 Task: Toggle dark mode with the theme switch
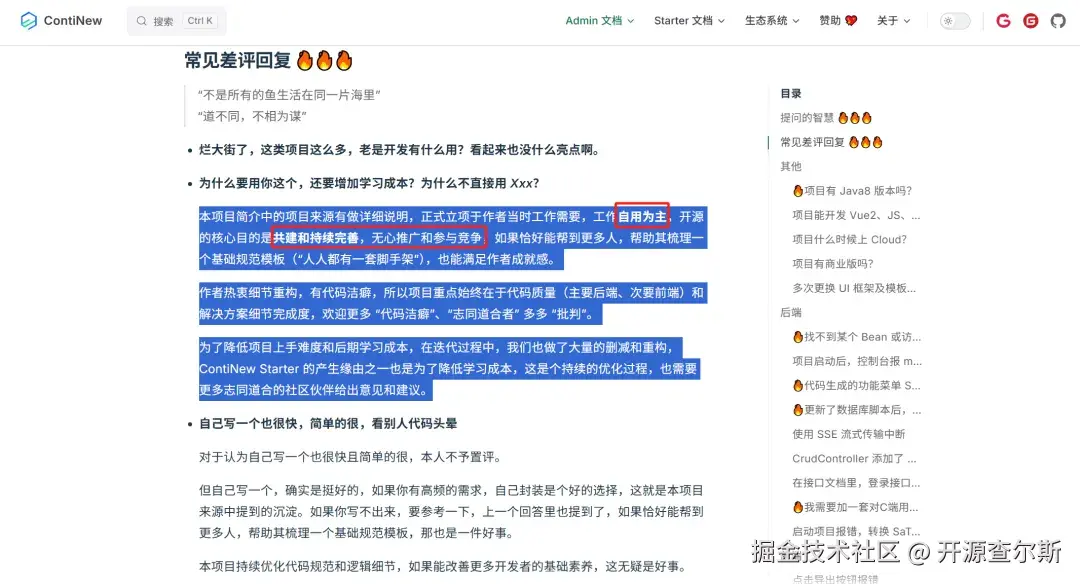coord(954,19)
